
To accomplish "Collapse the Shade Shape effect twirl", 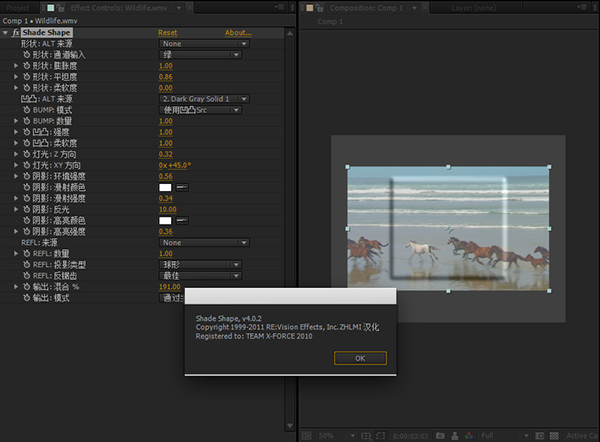I will coord(5,33).
